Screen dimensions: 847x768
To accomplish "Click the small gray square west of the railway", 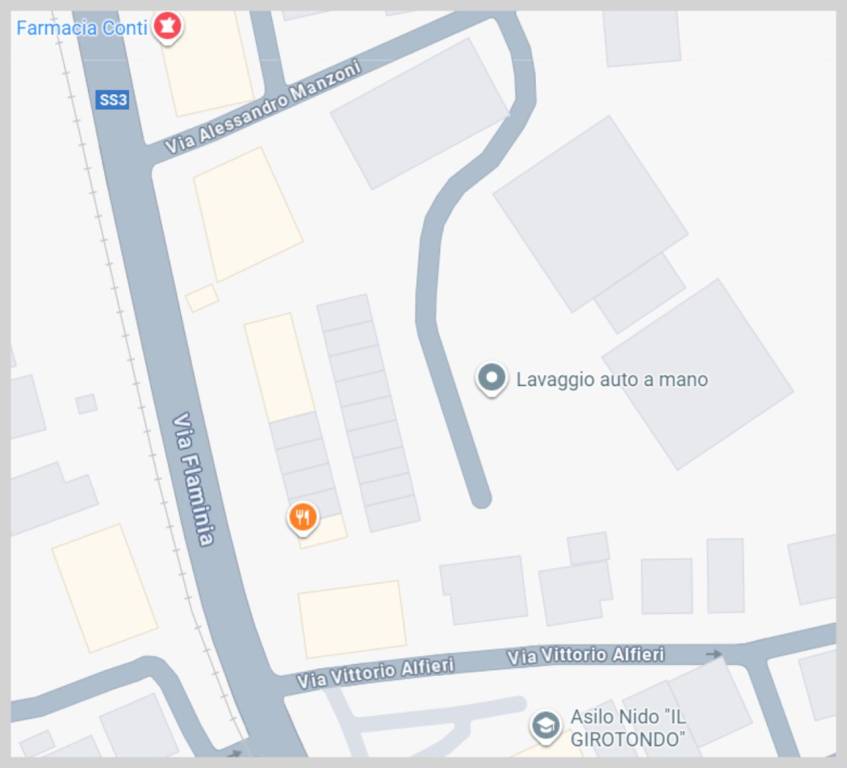I will [x=86, y=403].
